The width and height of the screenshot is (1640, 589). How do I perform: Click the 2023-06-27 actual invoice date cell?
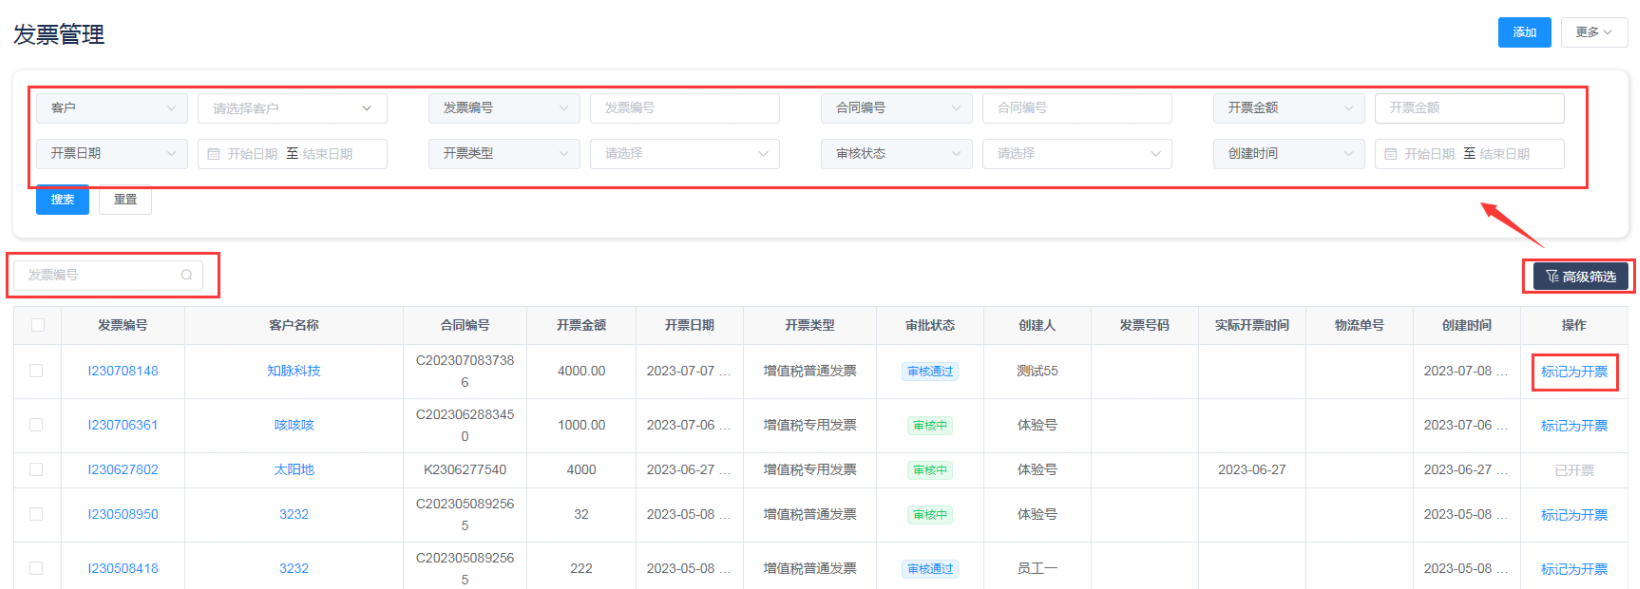click(1252, 469)
